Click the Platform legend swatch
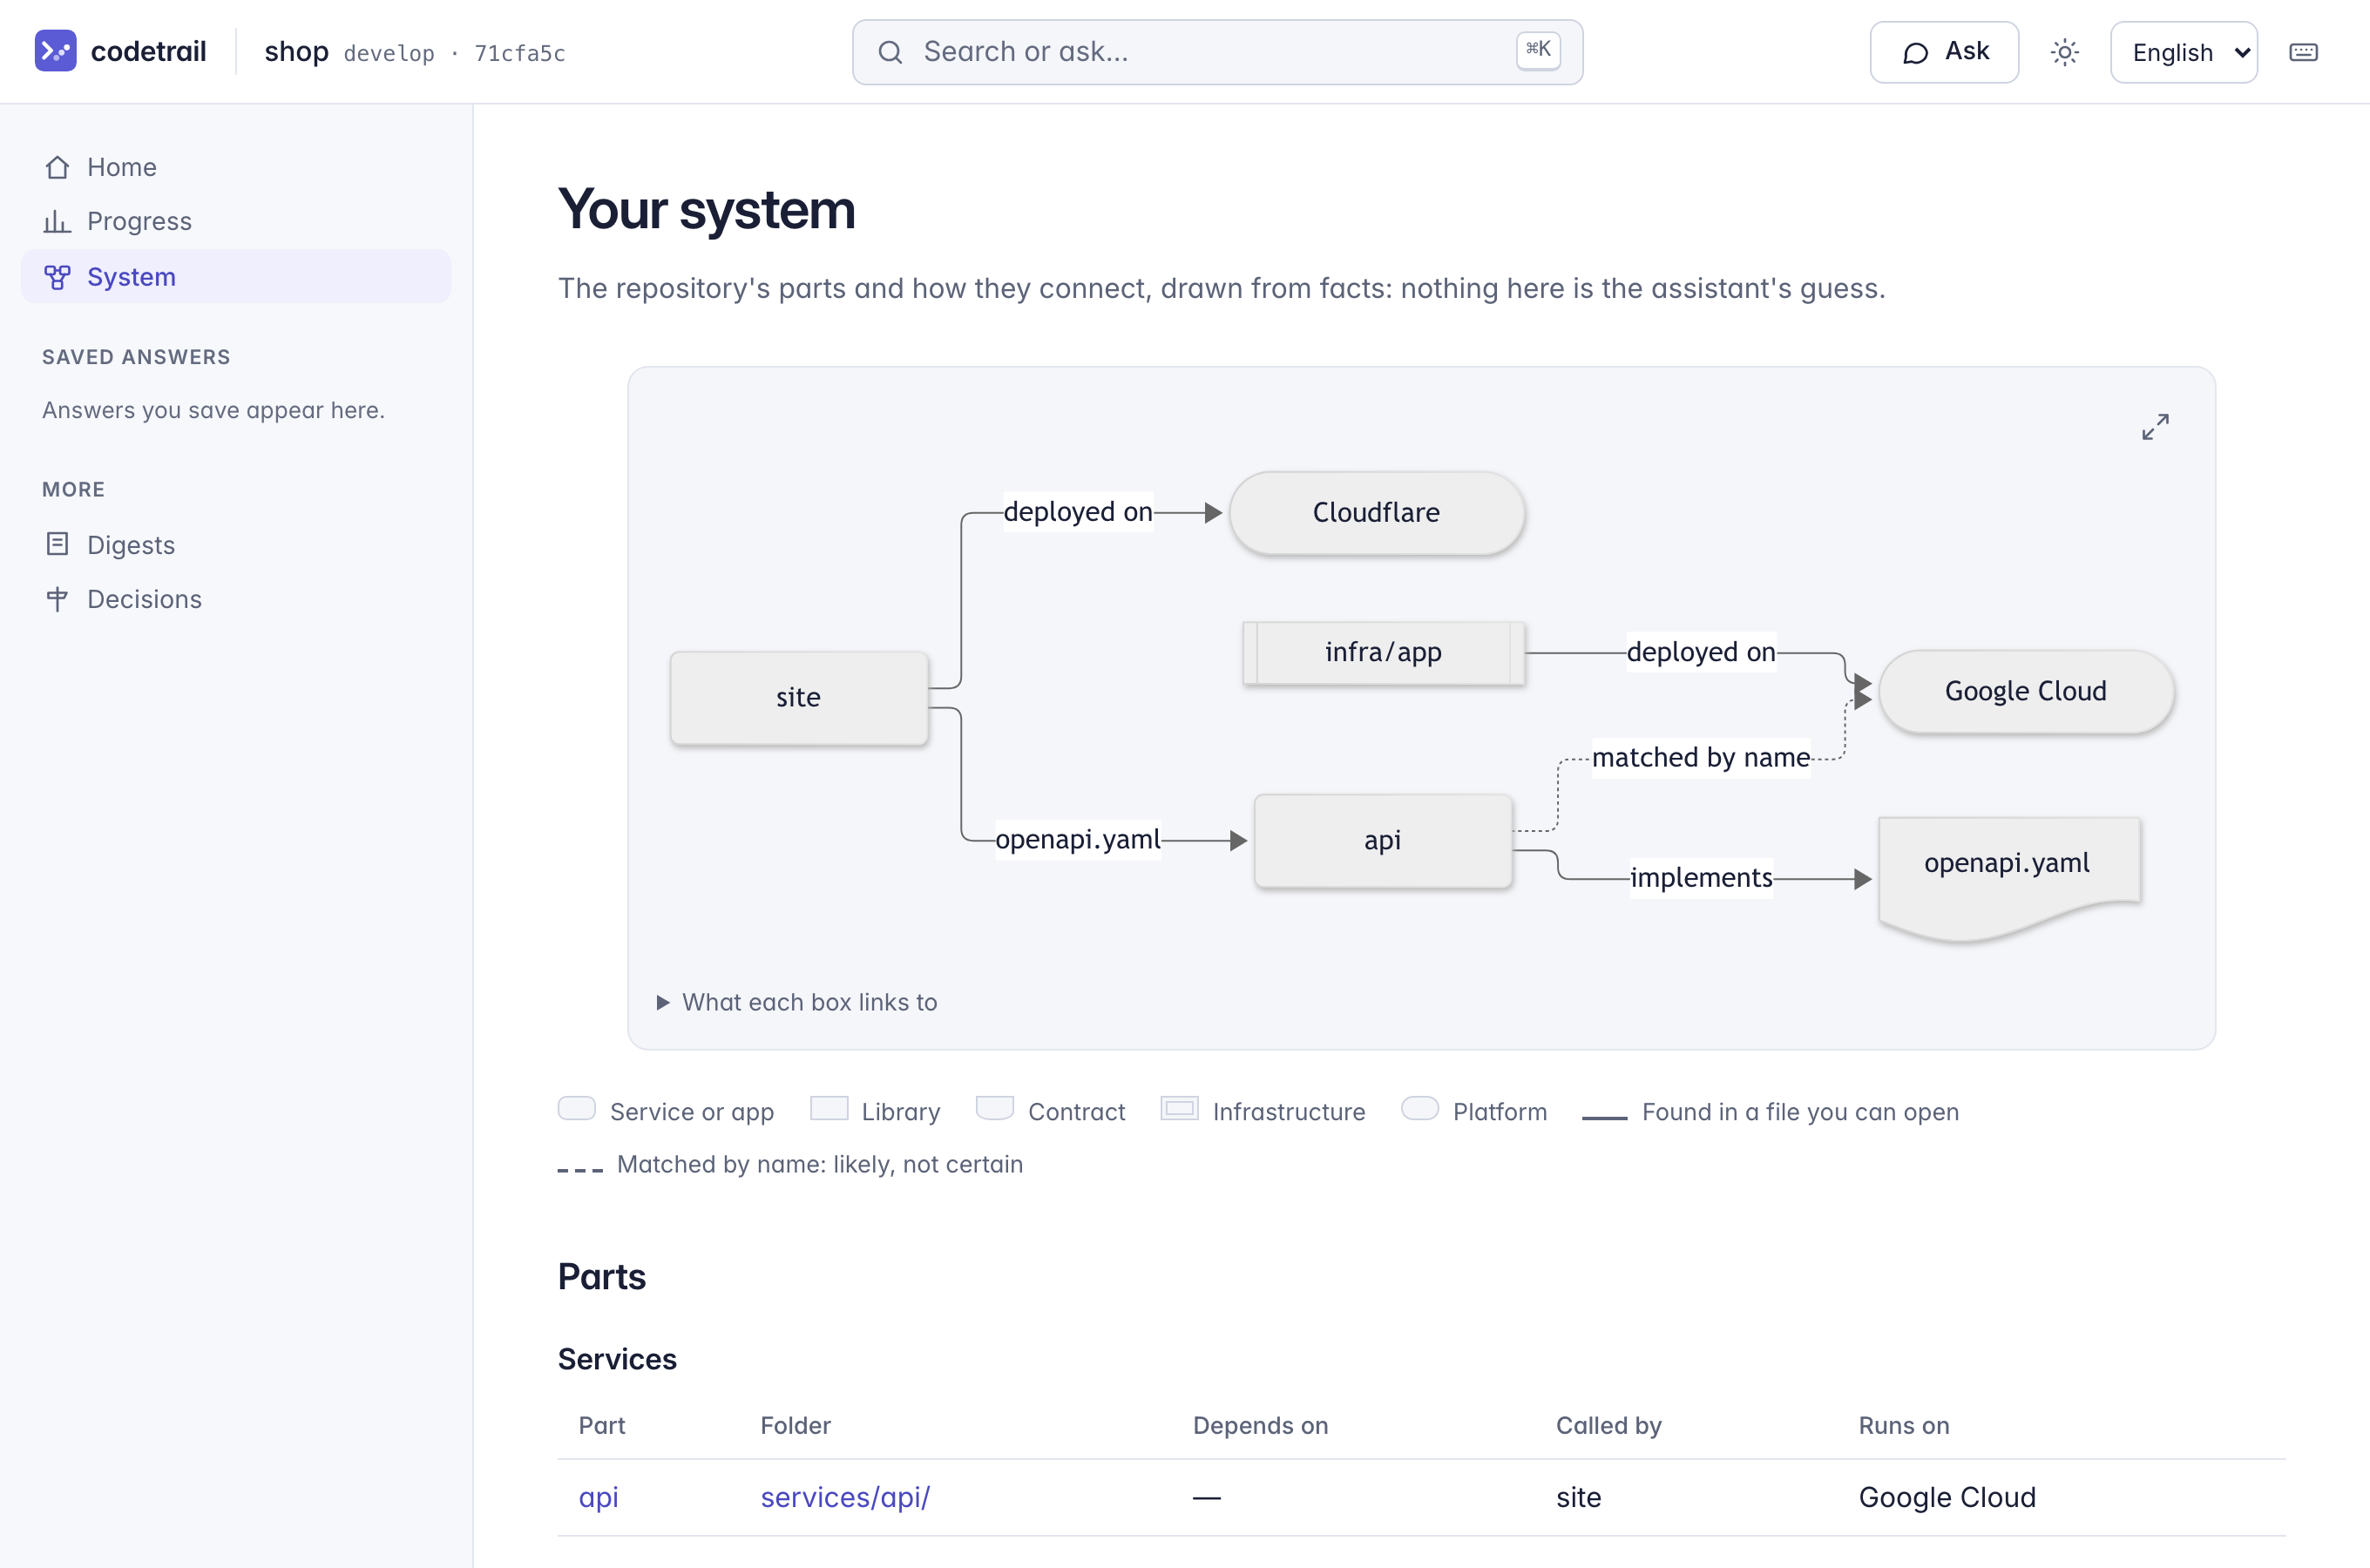 1419,1109
